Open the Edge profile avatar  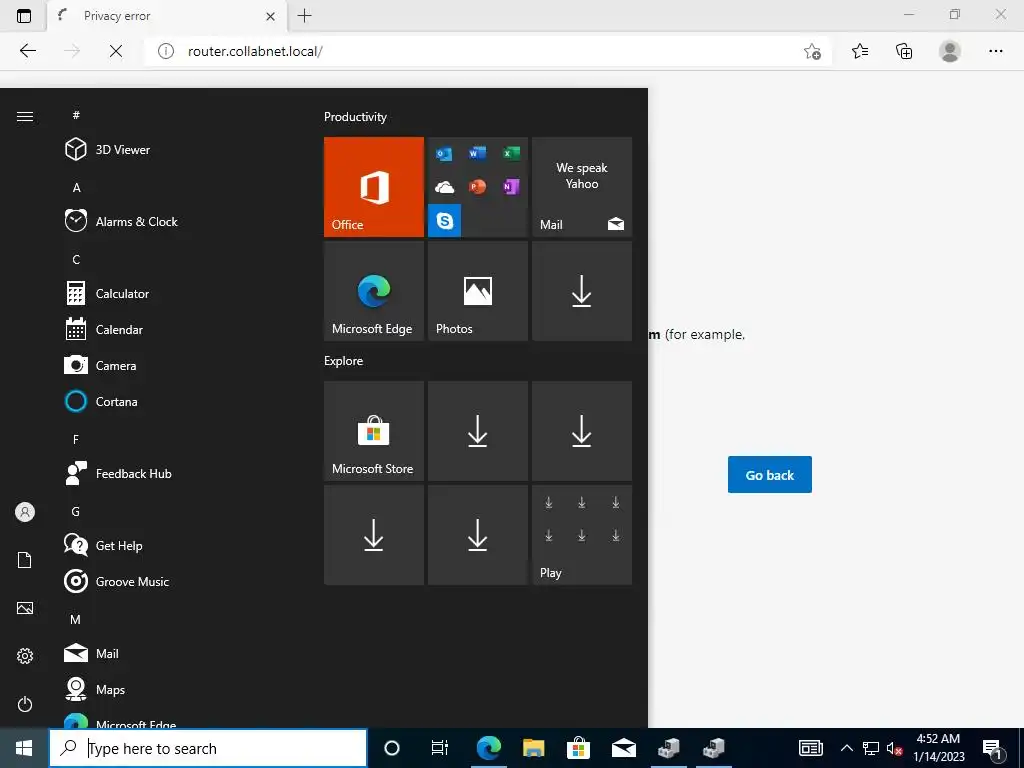[950, 51]
